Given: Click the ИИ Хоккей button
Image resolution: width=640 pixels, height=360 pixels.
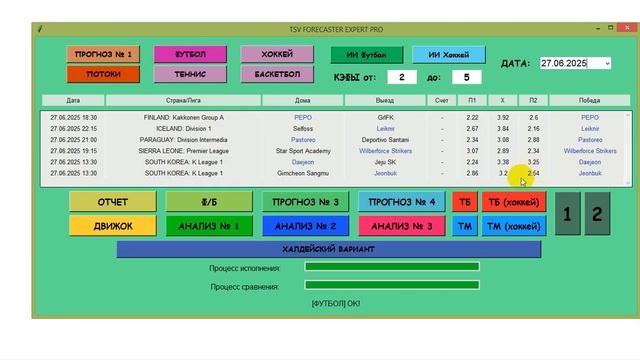Looking at the screenshot, I should point(449,55).
